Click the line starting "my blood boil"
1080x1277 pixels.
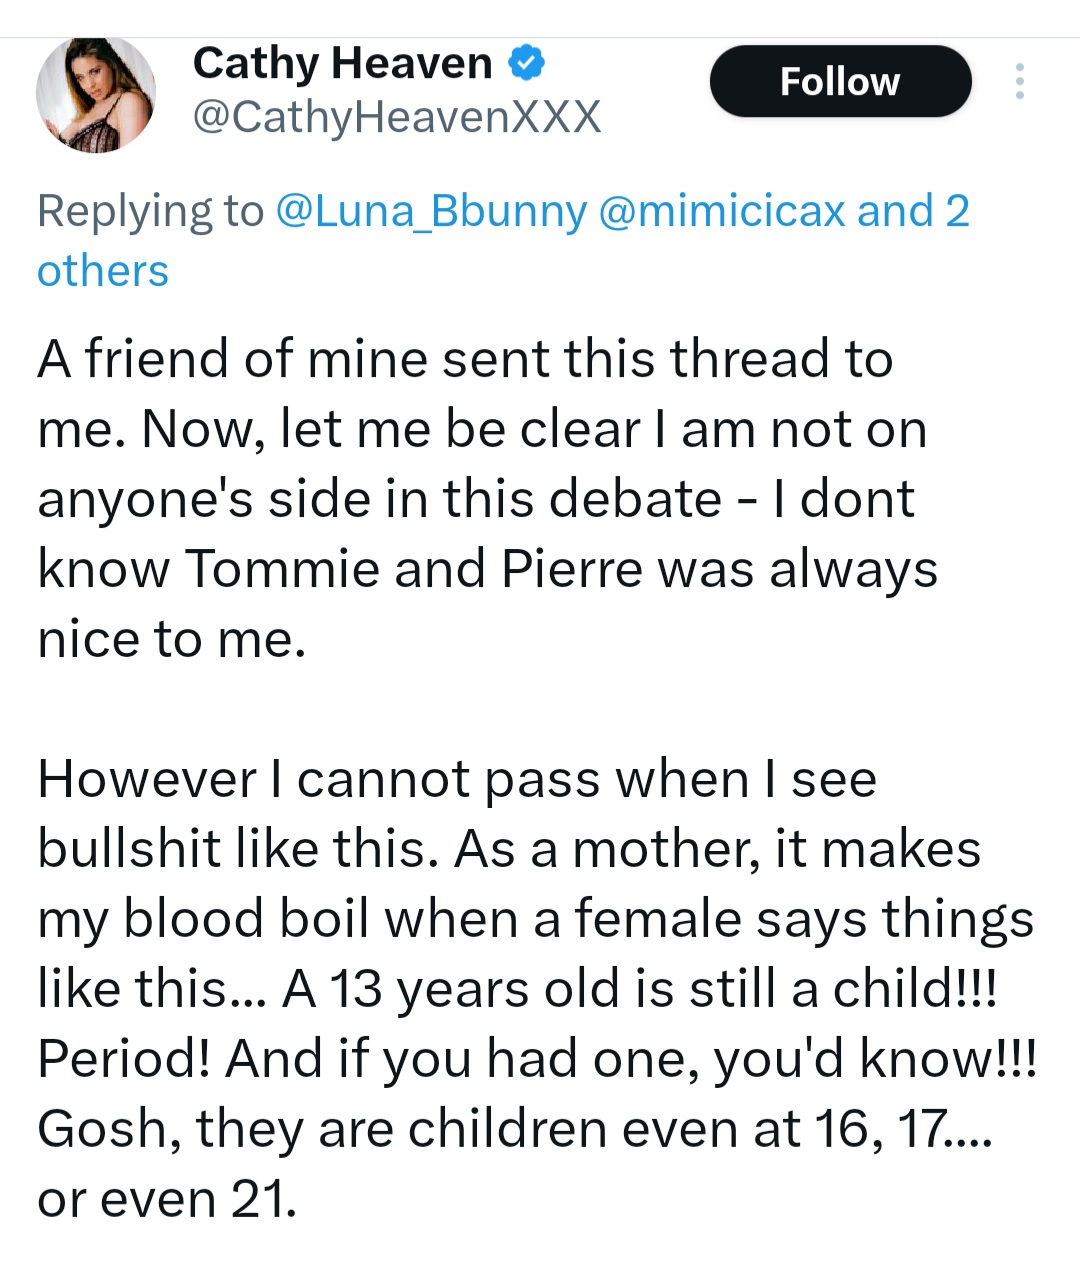535,919
